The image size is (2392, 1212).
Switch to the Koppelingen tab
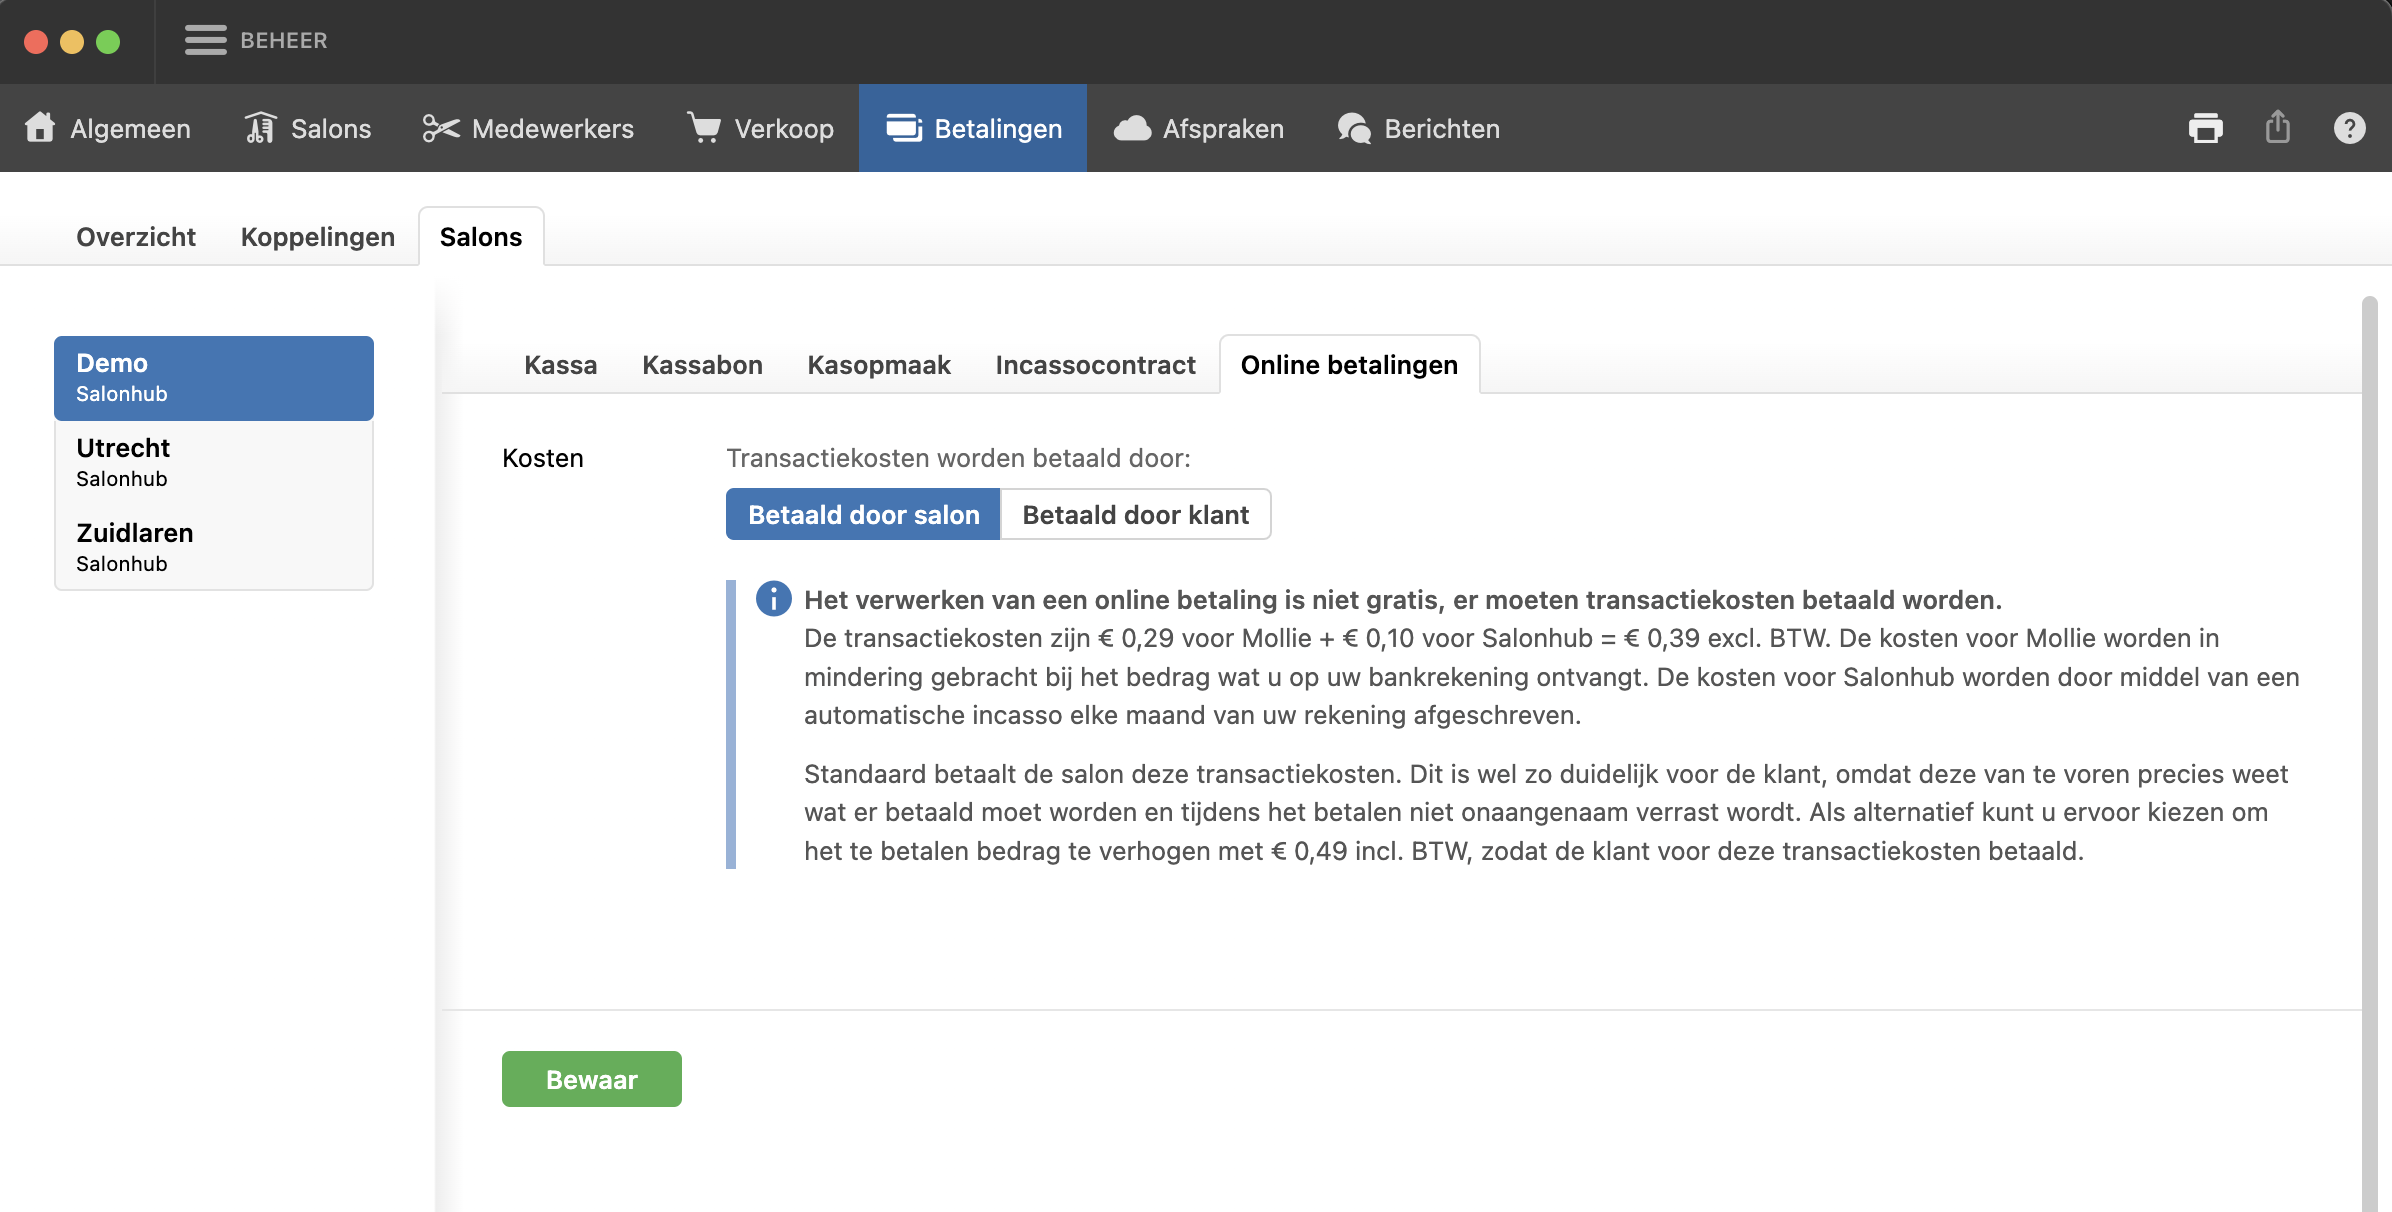coord(317,237)
